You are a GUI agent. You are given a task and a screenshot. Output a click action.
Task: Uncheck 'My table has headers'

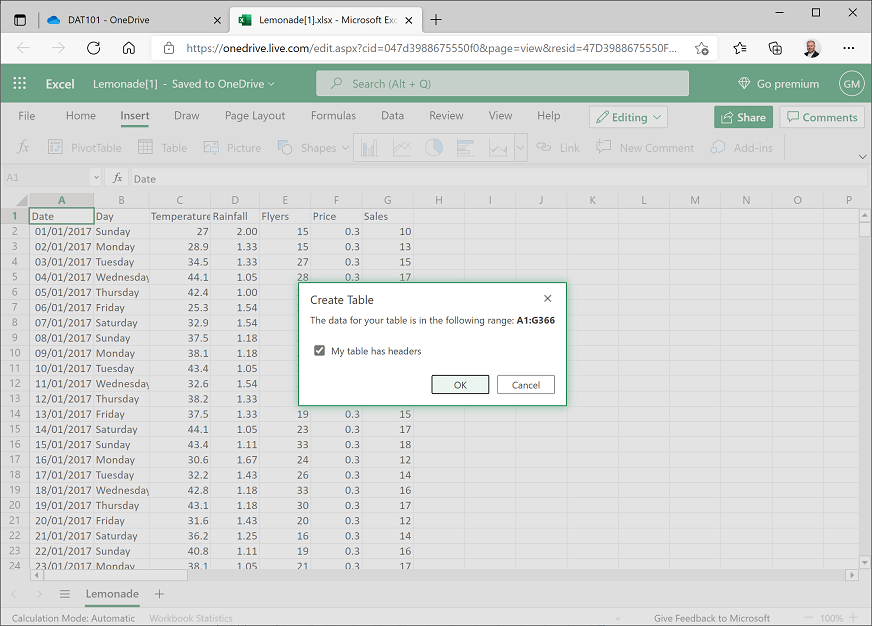pyautogui.click(x=319, y=350)
